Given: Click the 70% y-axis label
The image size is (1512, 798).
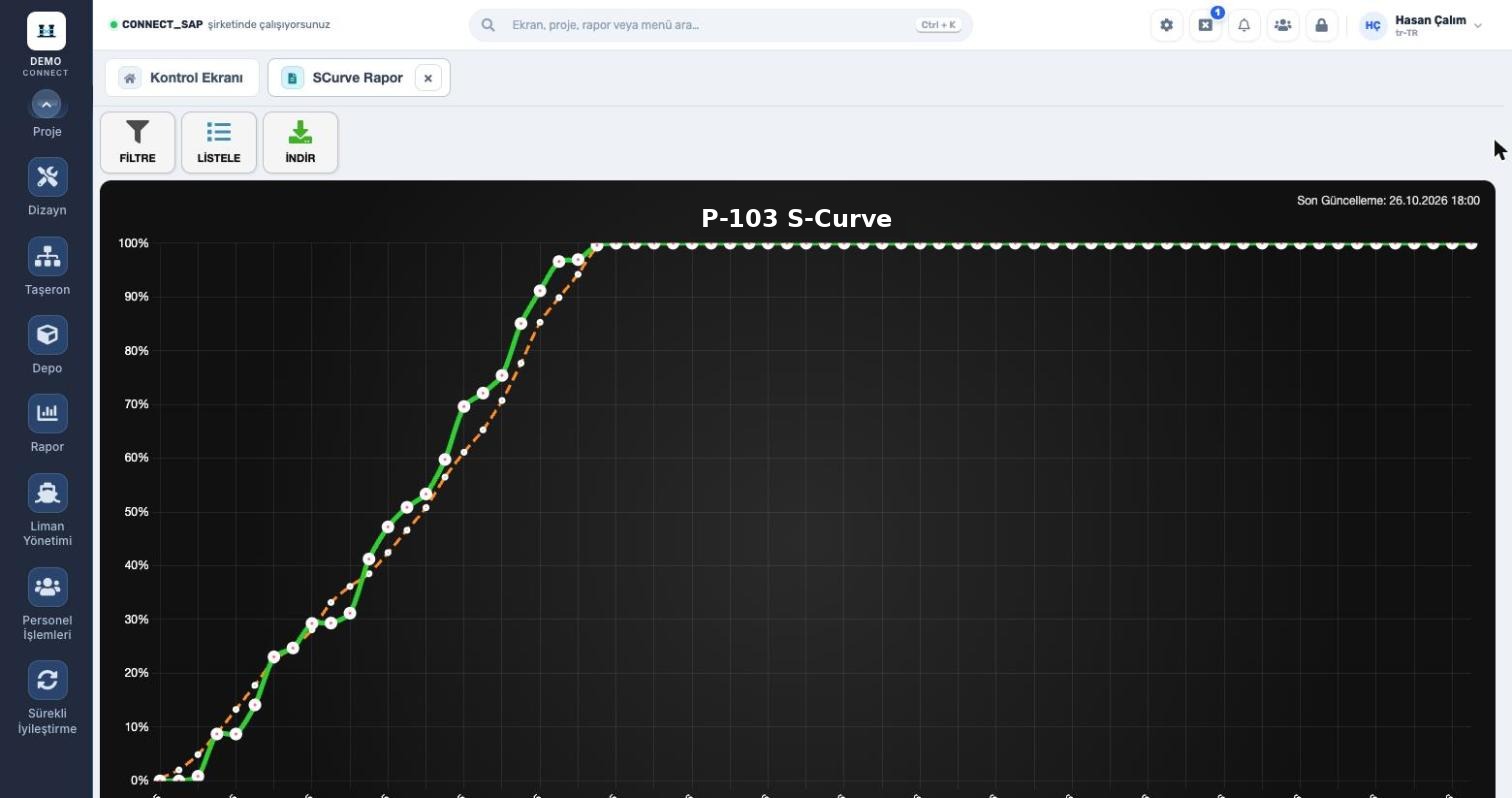Looking at the screenshot, I should pyautogui.click(x=135, y=404).
